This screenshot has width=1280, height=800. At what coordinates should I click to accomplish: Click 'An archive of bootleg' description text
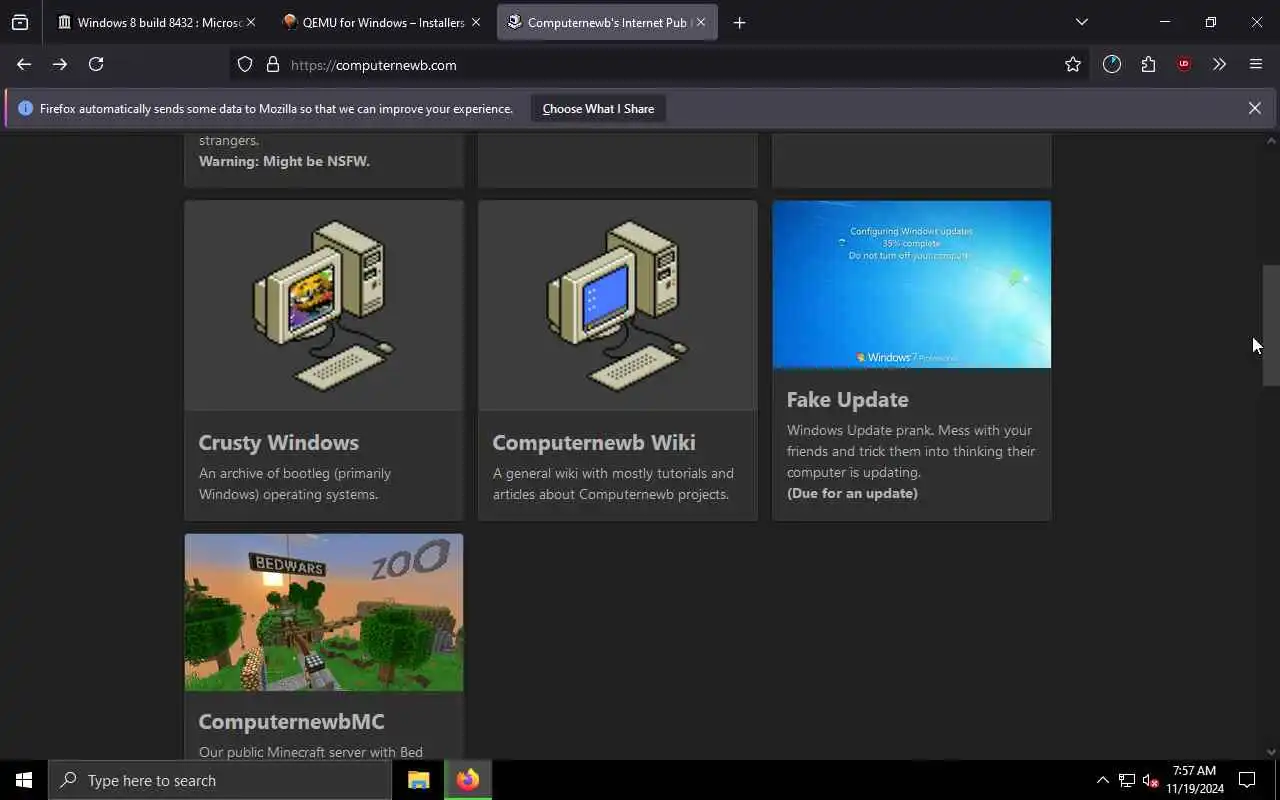tap(295, 484)
